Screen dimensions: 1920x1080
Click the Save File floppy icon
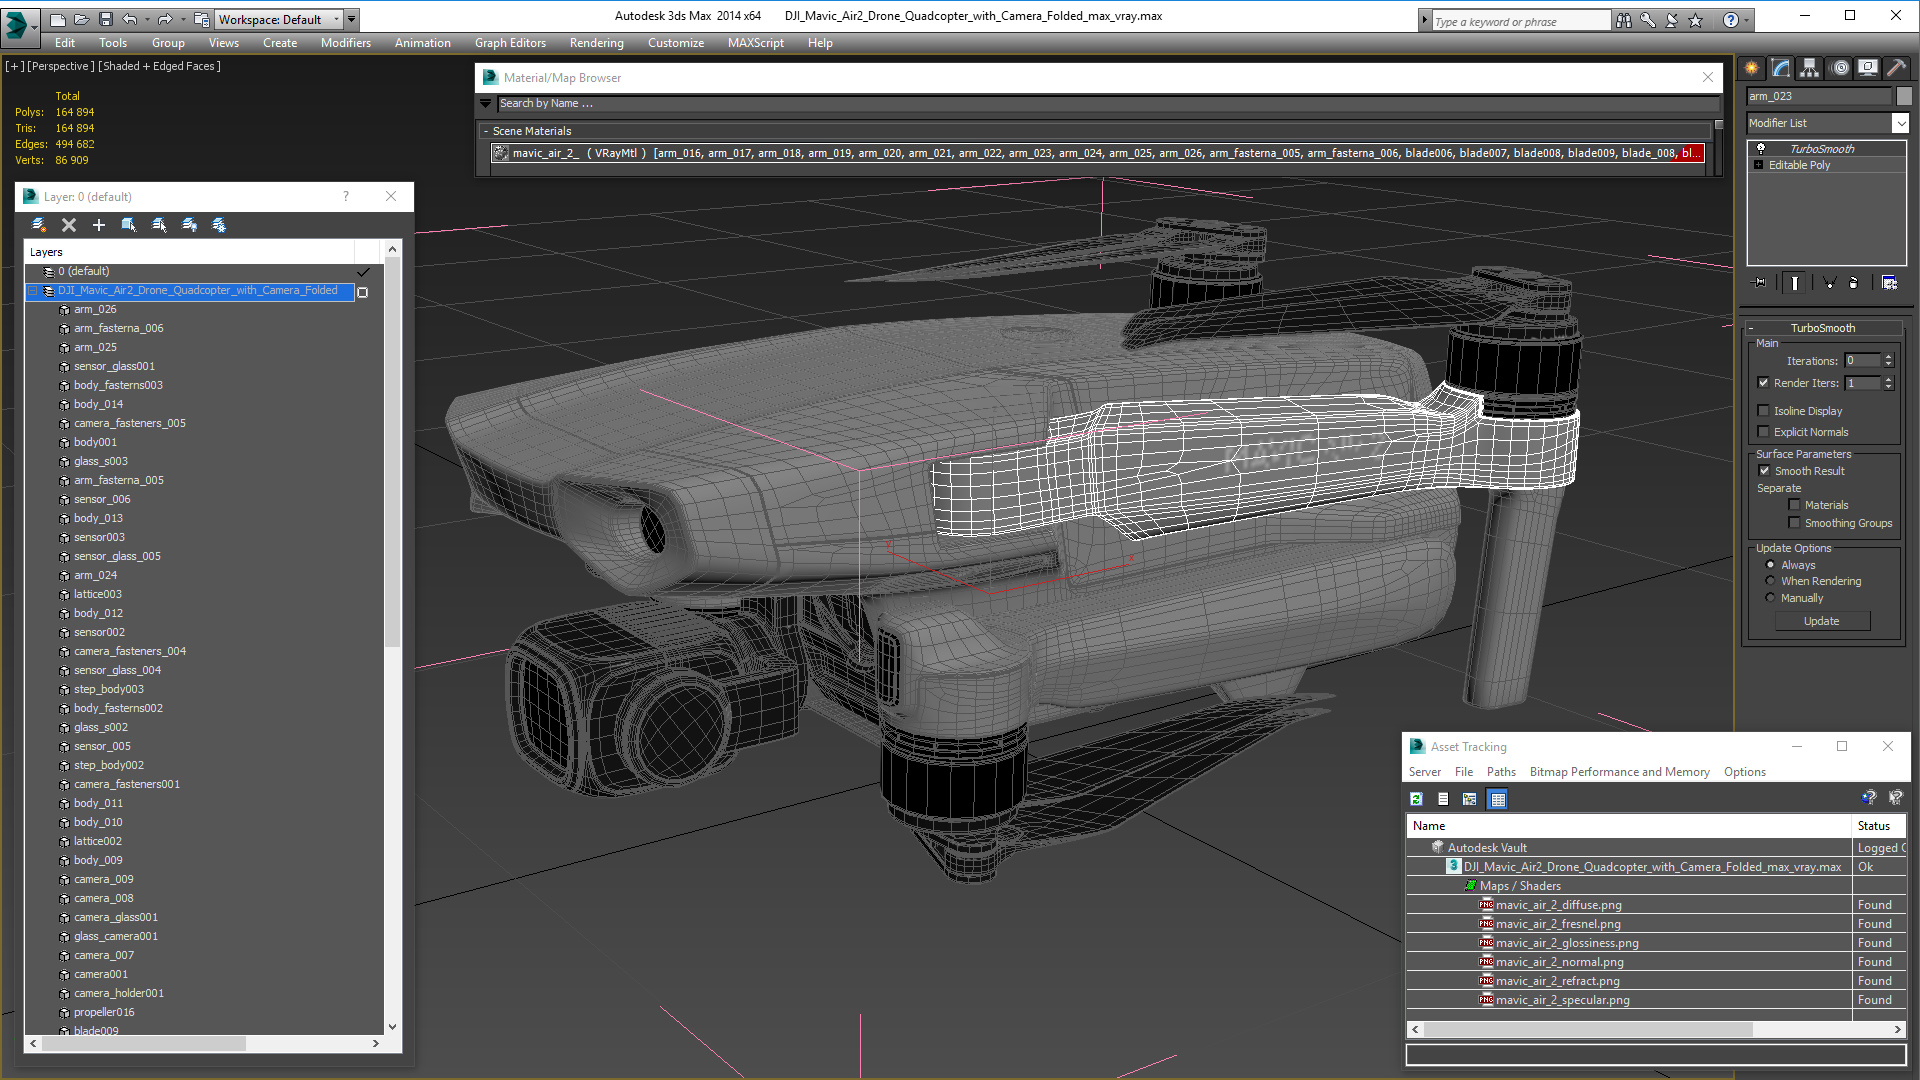(x=105, y=19)
